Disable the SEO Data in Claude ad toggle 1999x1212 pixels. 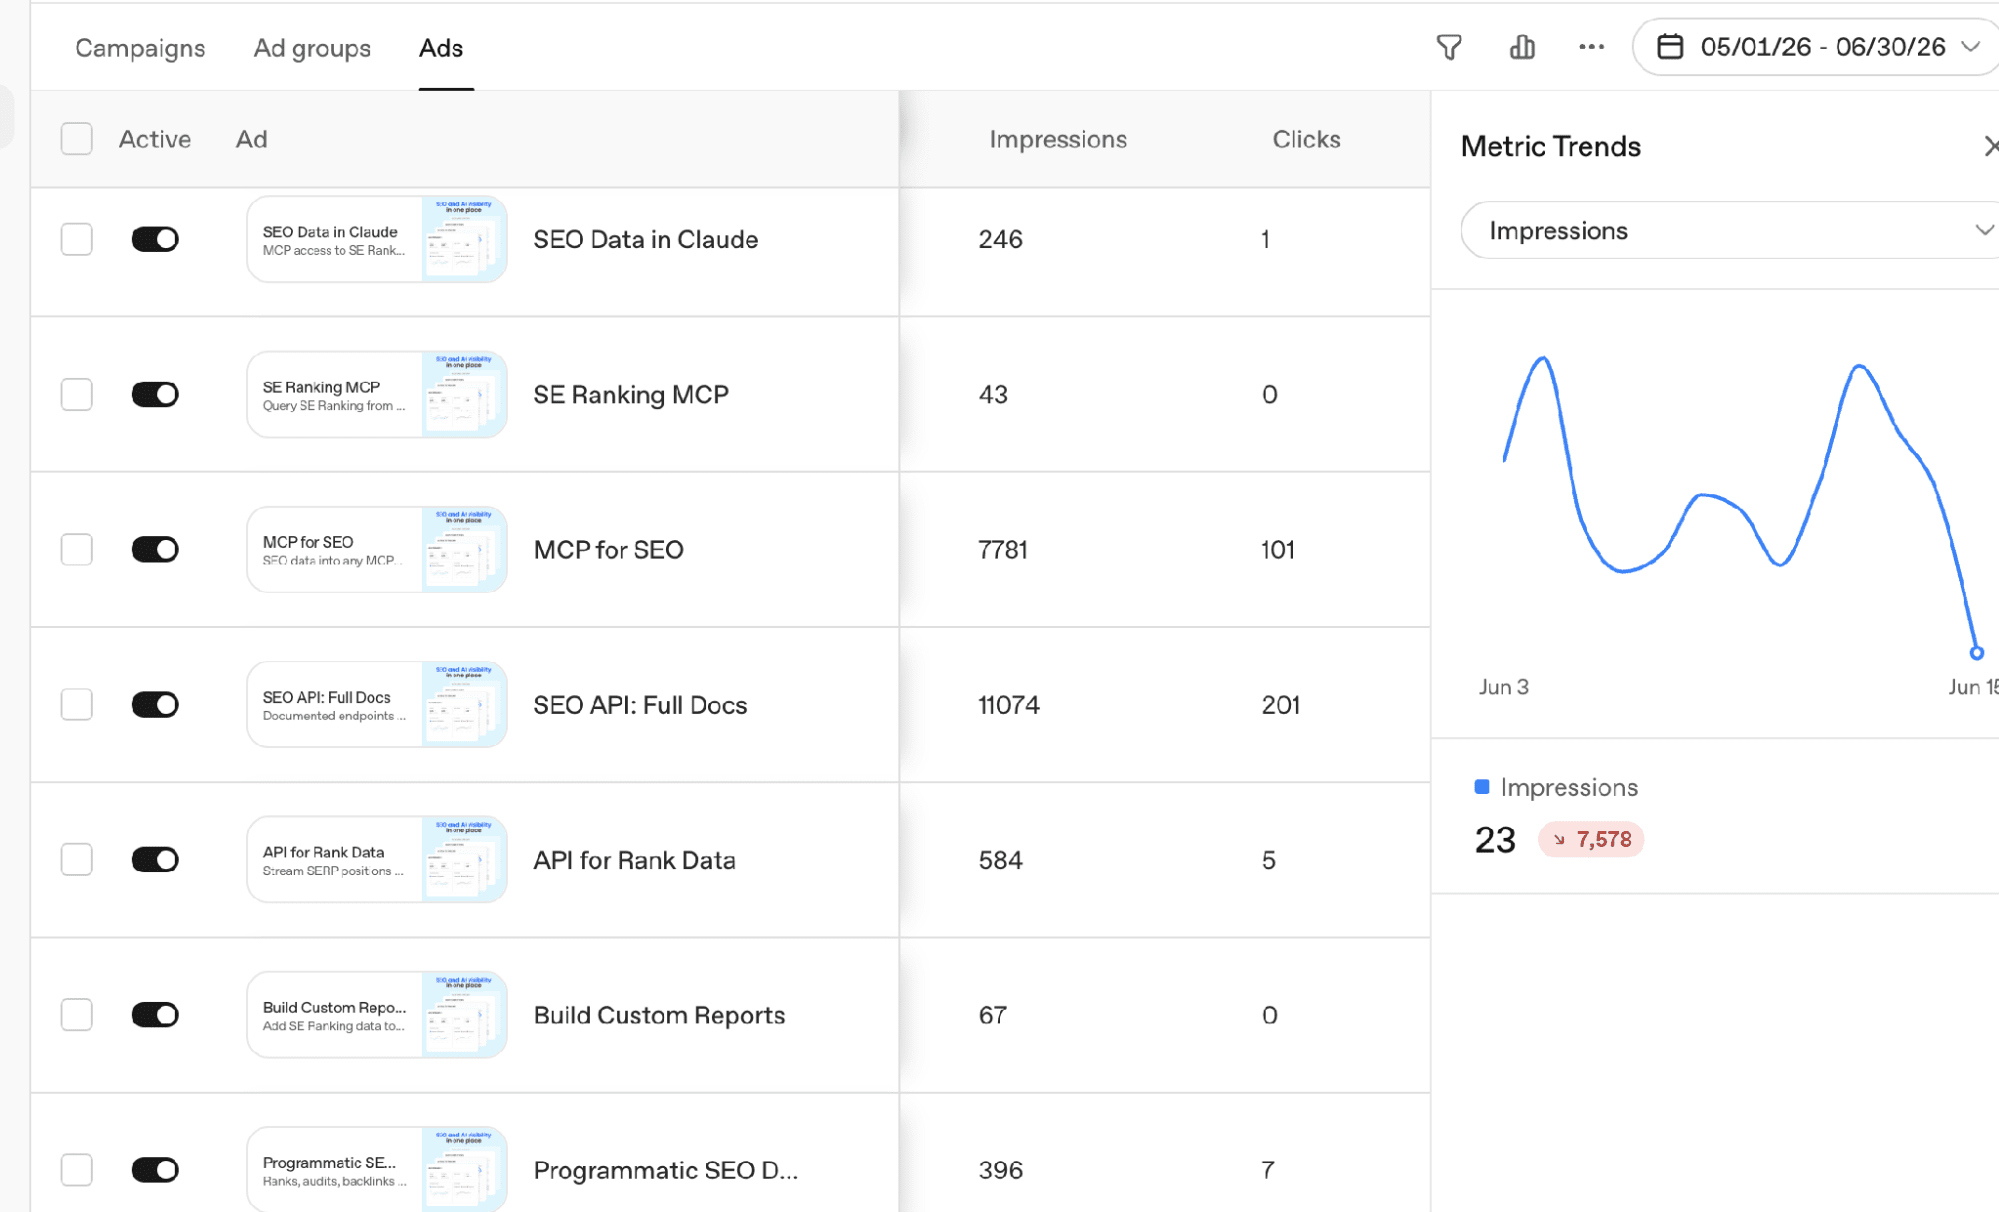click(155, 239)
